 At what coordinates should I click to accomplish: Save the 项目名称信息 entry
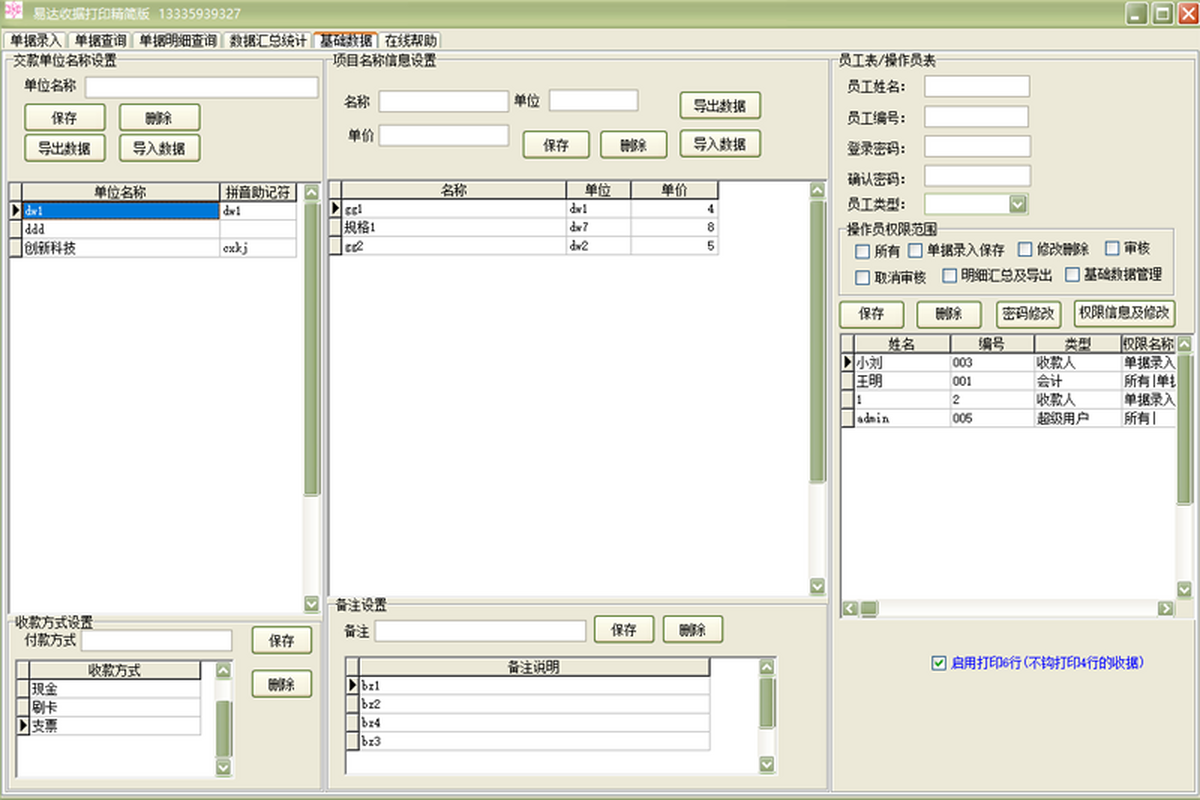tap(556, 145)
